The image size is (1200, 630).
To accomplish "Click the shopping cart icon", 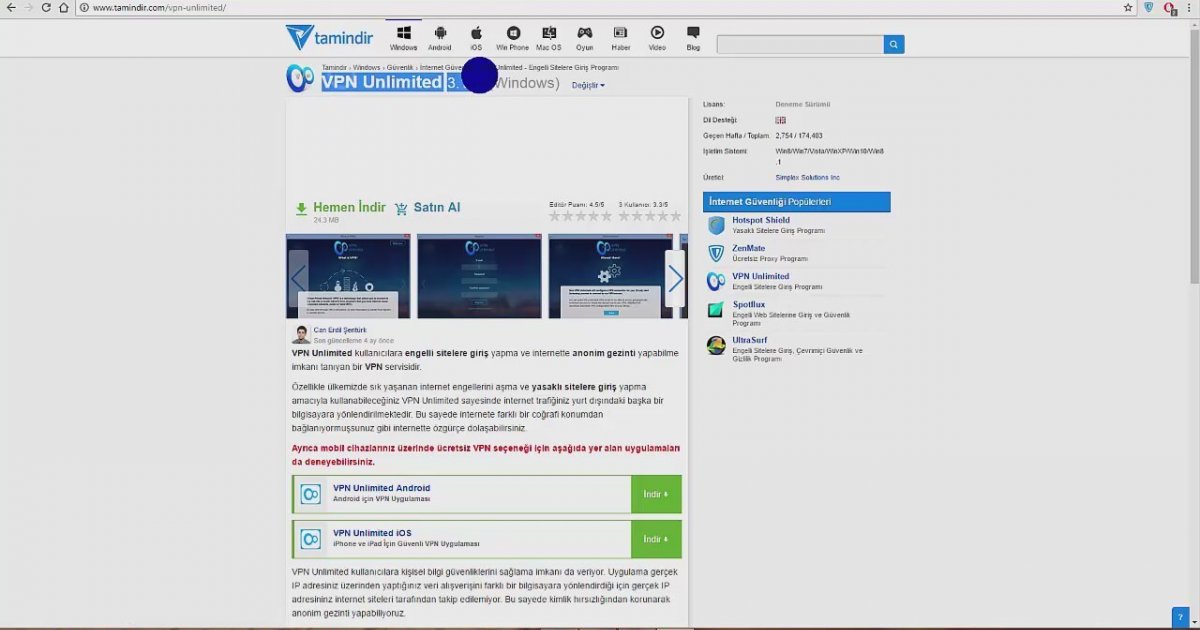I will [401, 209].
